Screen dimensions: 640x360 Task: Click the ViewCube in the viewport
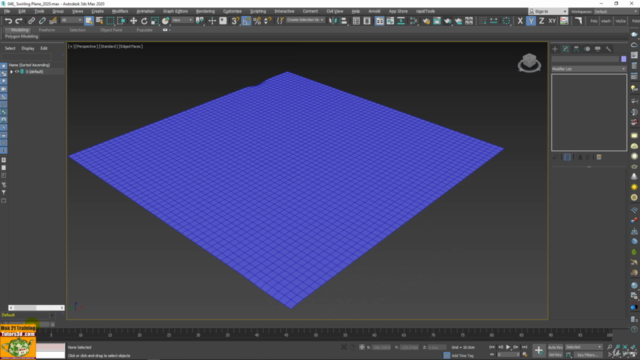pos(529,62)
